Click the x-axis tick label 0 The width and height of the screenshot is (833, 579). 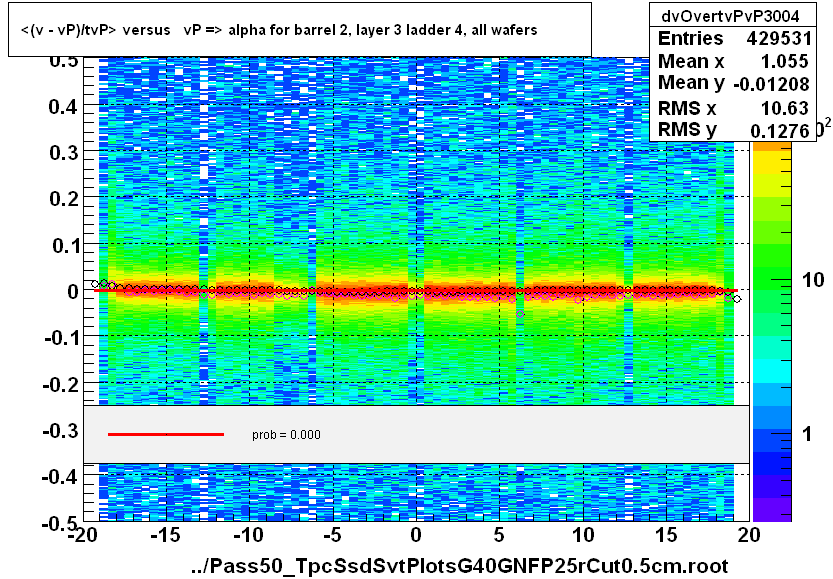coord(416,534)
